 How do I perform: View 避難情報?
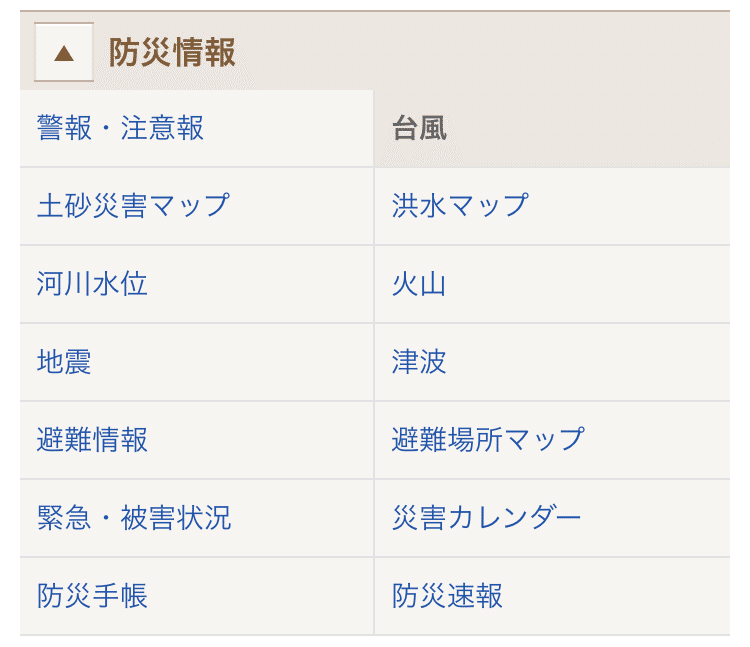92,440
